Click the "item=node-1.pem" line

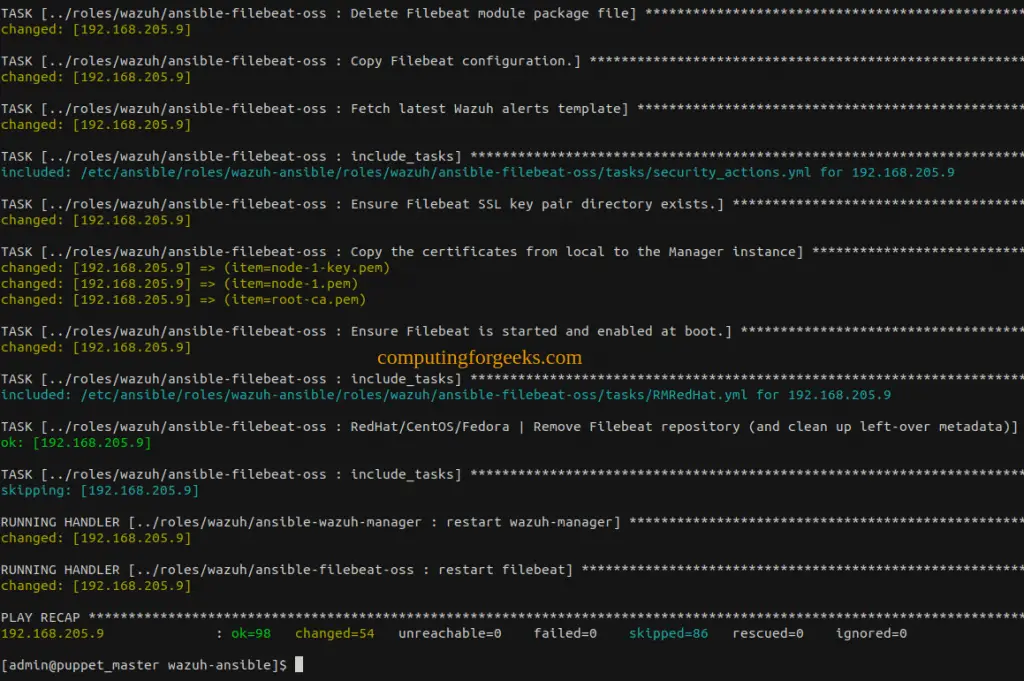(180, 284)
